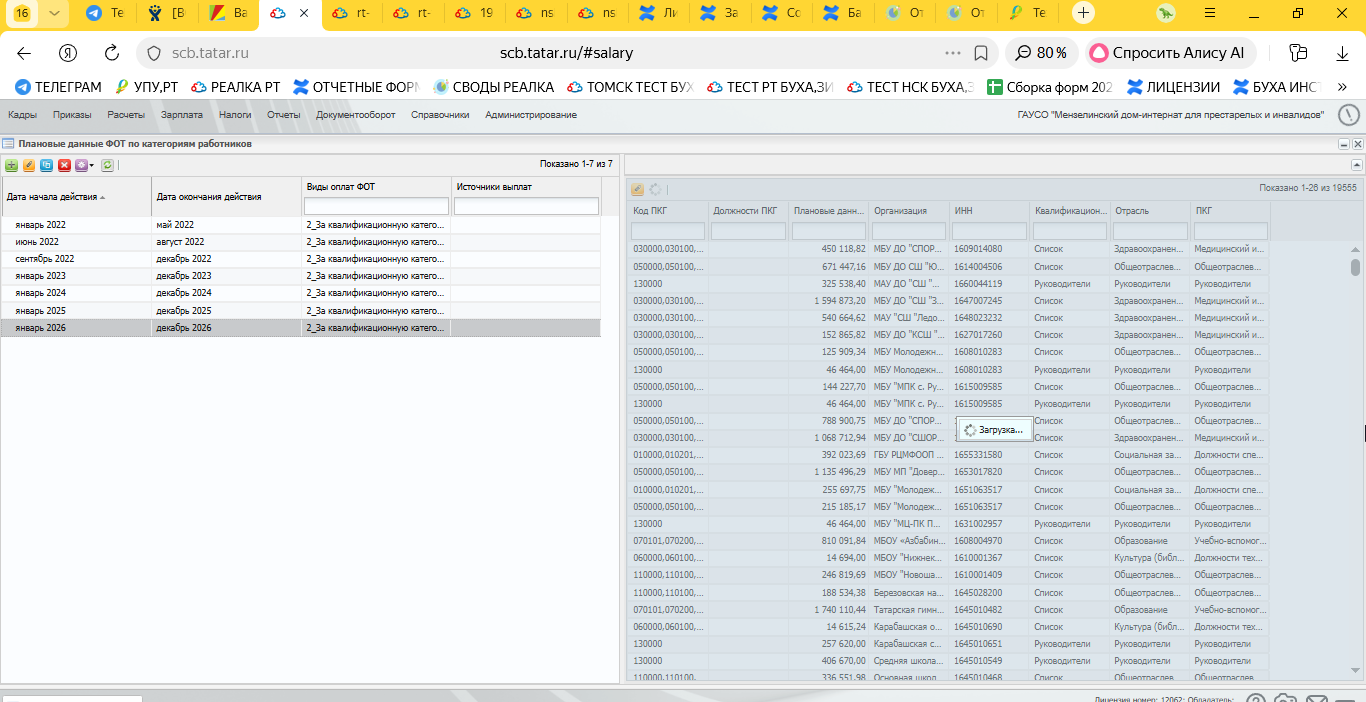Reload the page with browser refresh icon
This screenshot has height=702, width=1366.
click(x=112, y=53)
